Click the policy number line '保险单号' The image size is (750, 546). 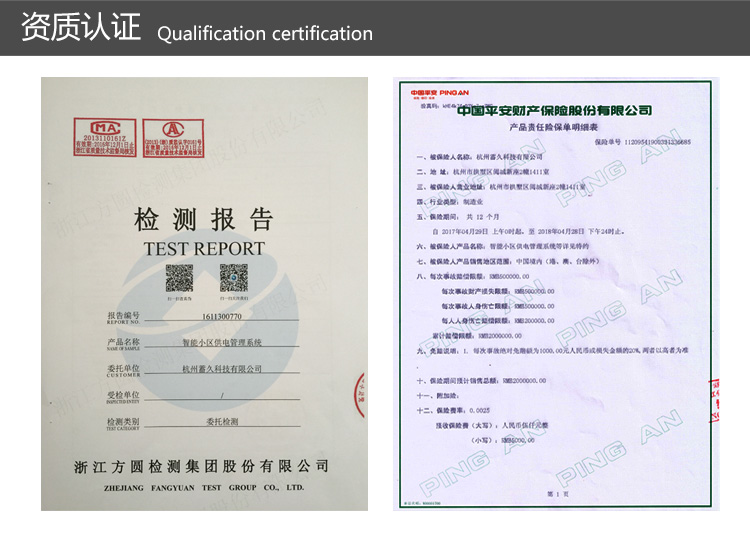pyautogui.click(x=642, y=142)
